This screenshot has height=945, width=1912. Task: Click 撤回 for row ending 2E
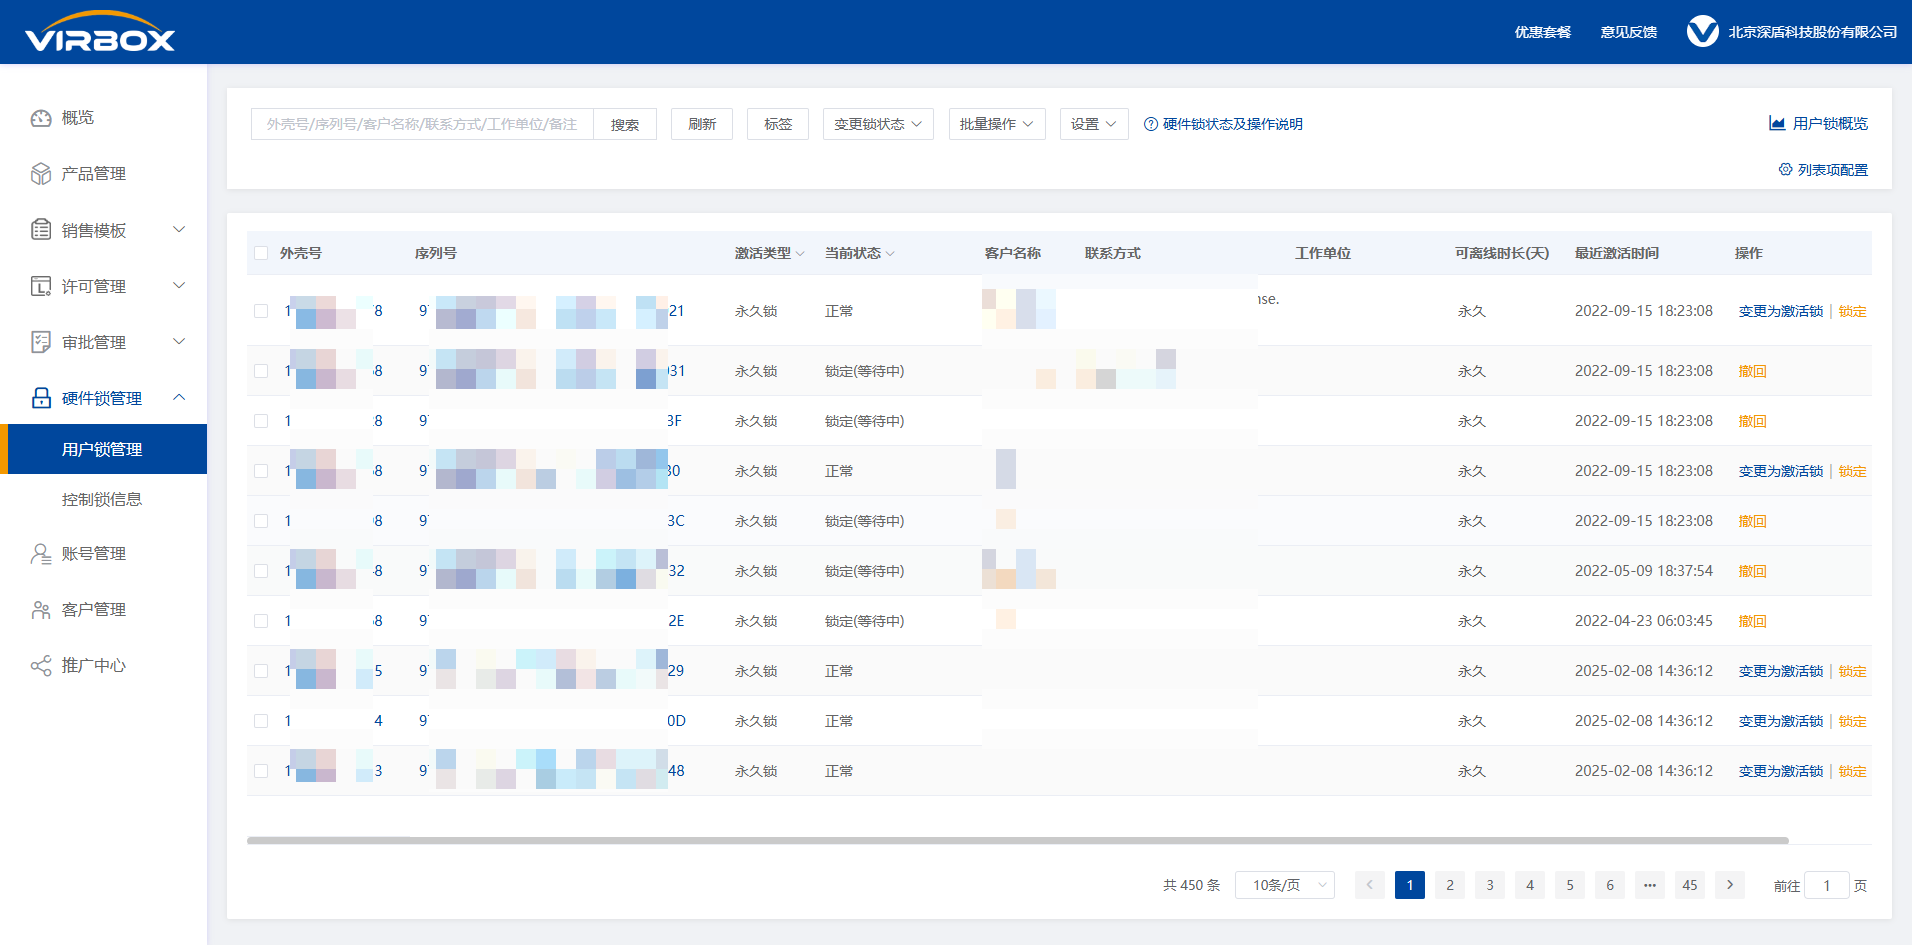tap(1752, 621)
